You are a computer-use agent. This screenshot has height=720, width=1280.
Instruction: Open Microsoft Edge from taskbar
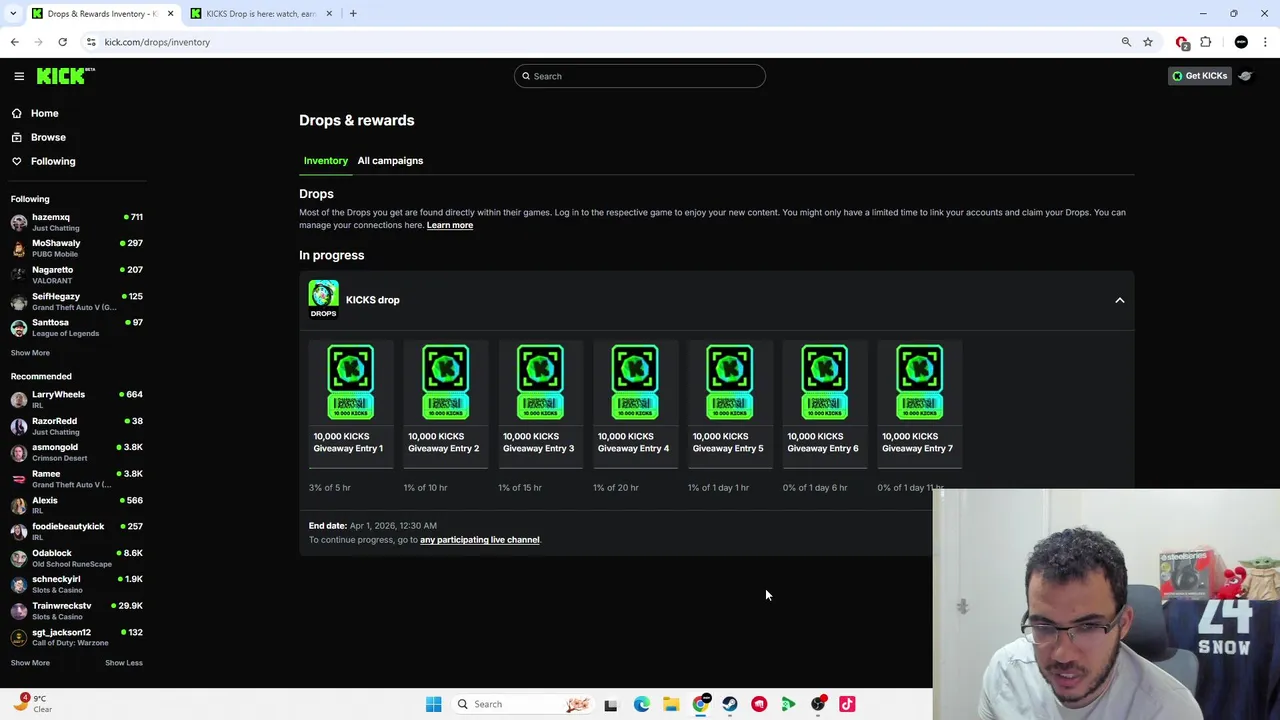click(x=641, y=704)
